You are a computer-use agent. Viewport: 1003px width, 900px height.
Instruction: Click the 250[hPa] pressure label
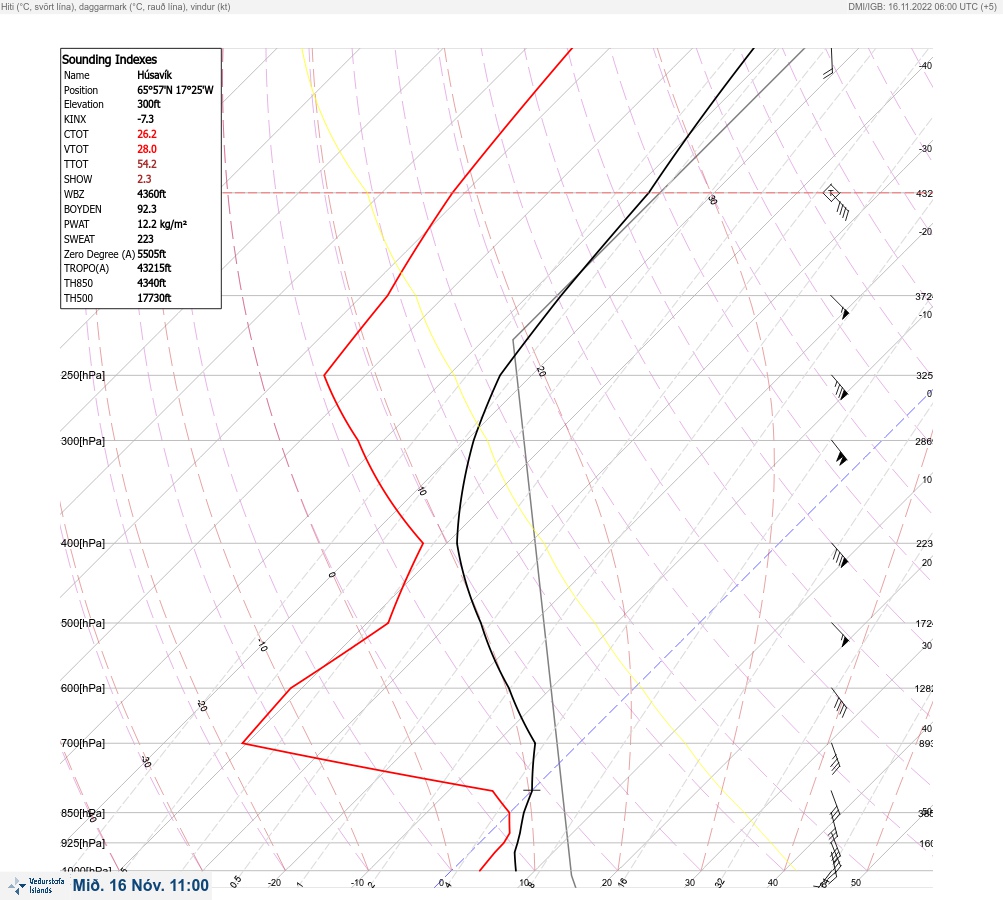point(83,375)
